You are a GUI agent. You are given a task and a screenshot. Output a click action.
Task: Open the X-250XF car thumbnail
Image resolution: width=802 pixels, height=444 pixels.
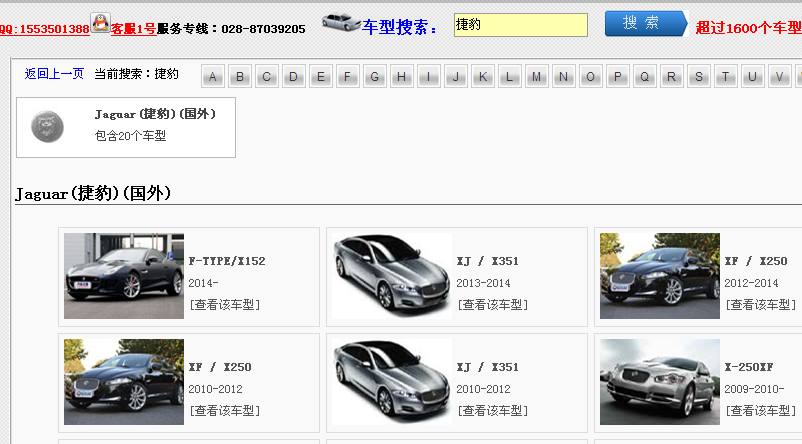pyautogui.click(x=660, y=382)
